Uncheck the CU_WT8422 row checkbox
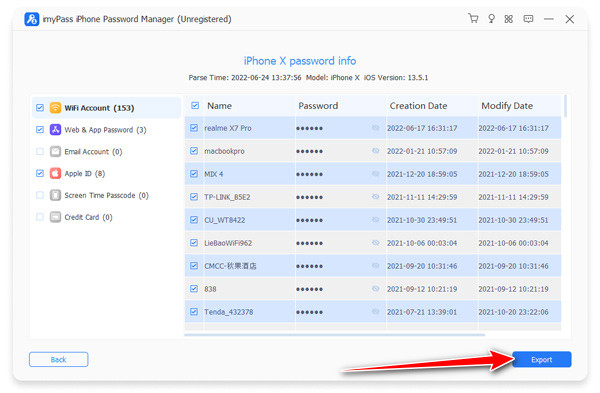This screenshot has height=393, width=600. coord(194,220)
